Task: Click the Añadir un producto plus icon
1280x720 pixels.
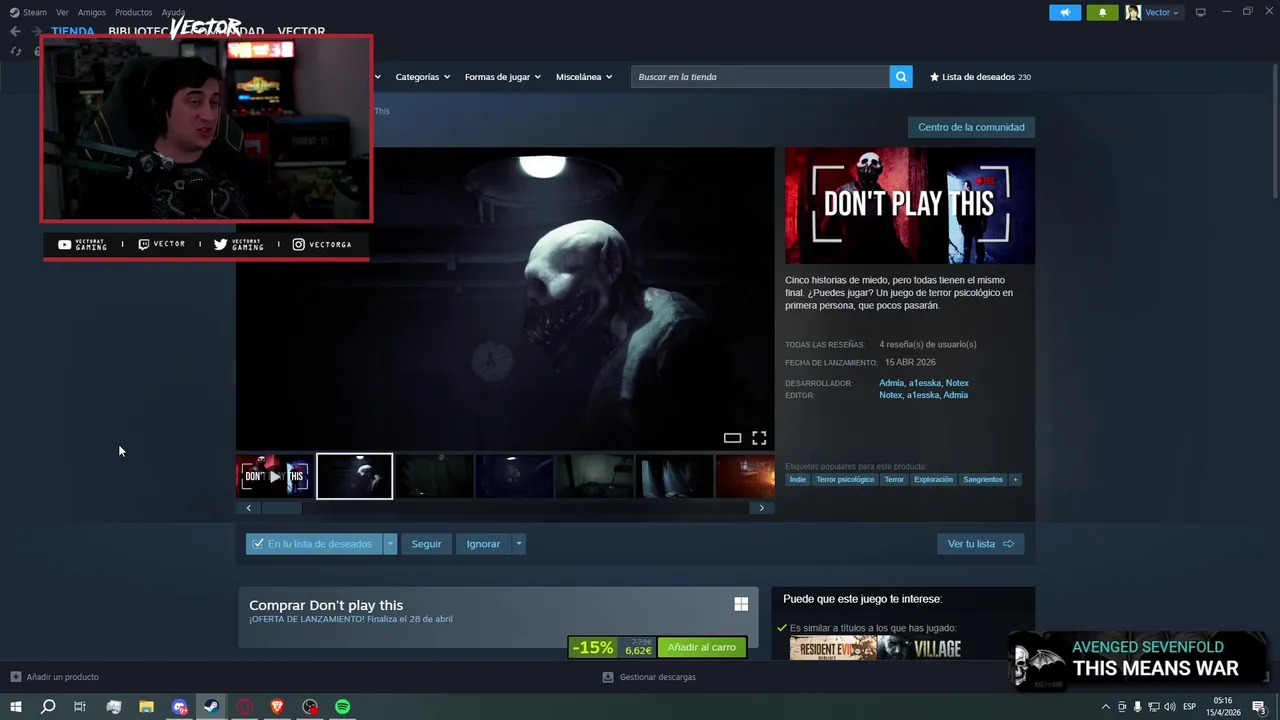Action: pos(15,677)
